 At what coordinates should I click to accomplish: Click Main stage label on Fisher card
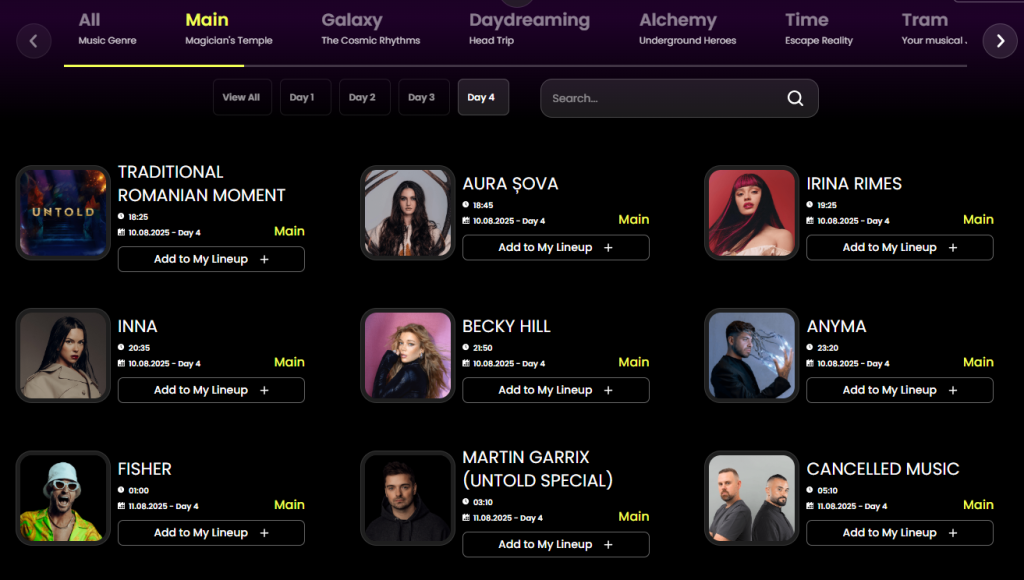[x=289, y=505]
